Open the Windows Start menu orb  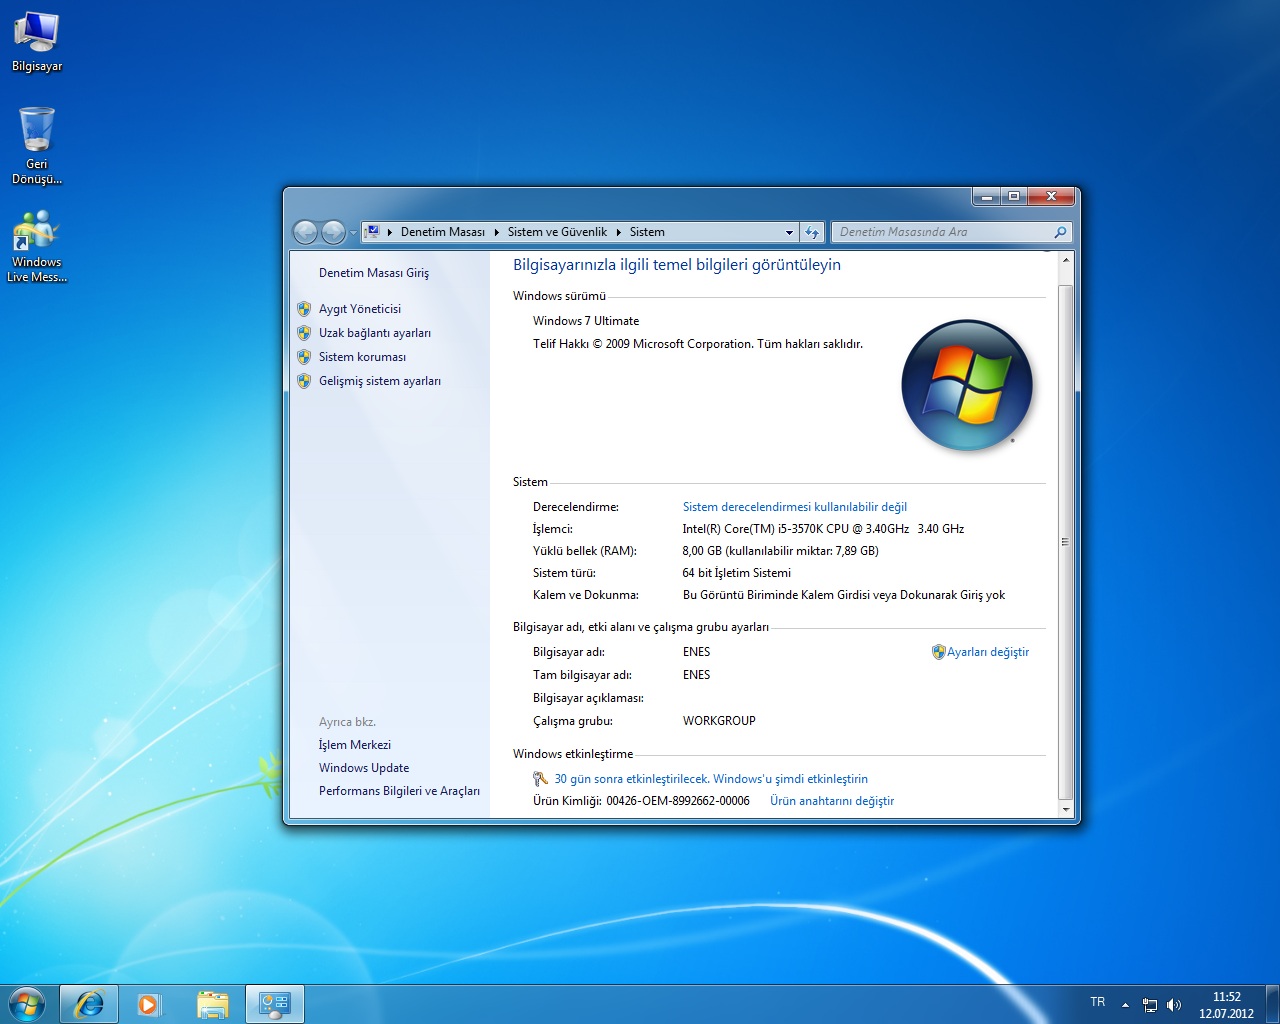point(27,1004)
